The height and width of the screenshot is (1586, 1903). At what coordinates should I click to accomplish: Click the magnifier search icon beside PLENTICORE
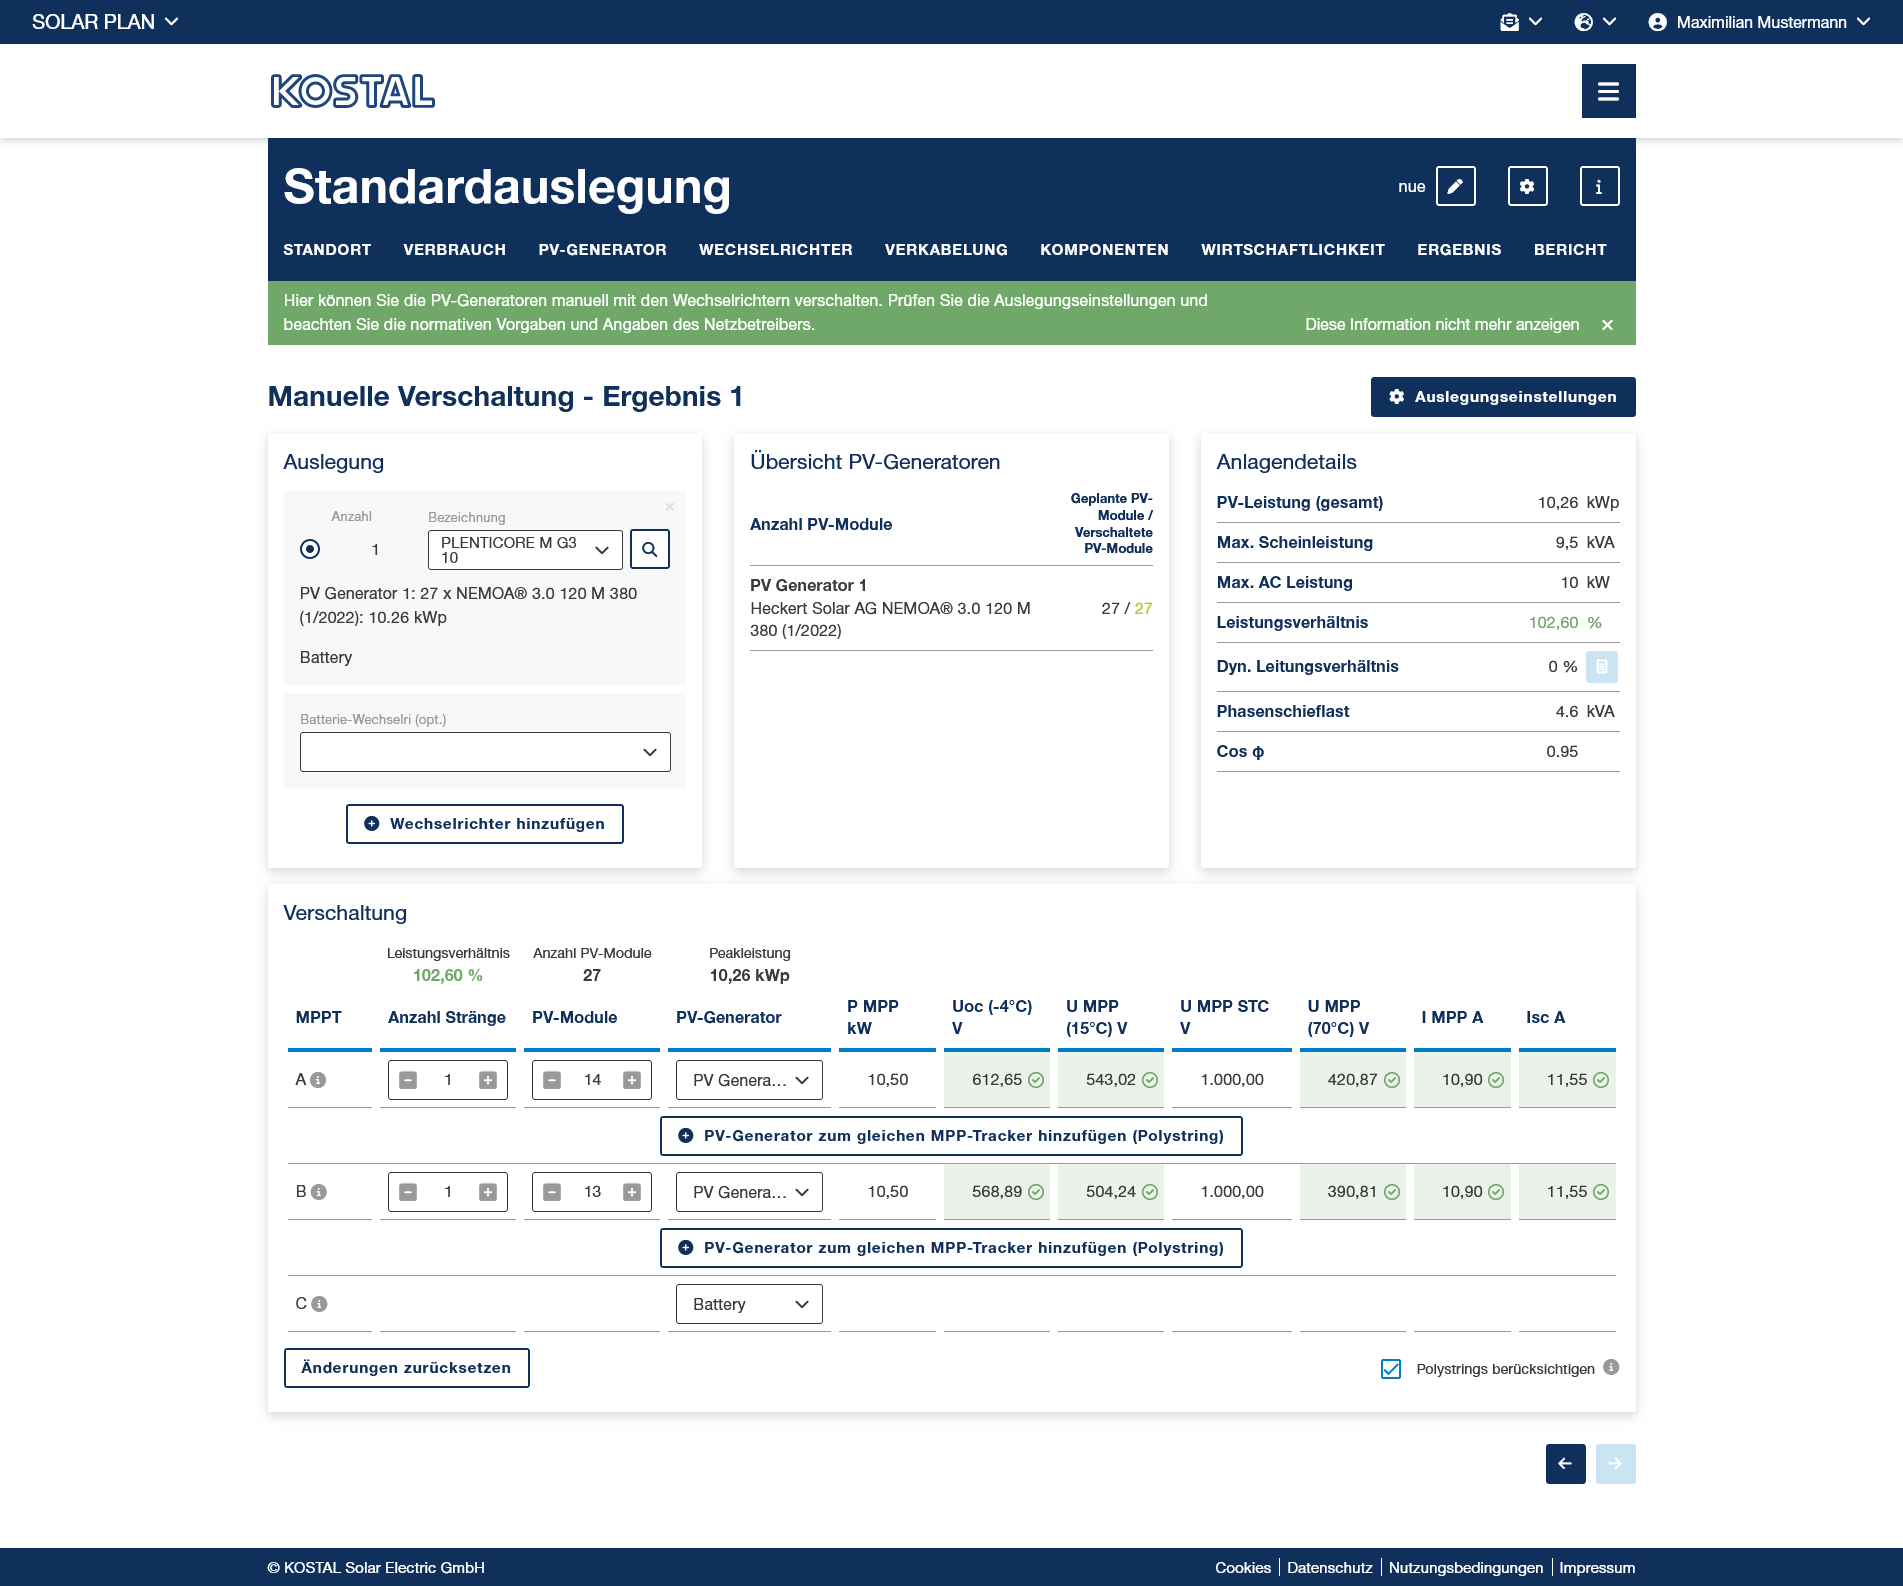point(650,549)
